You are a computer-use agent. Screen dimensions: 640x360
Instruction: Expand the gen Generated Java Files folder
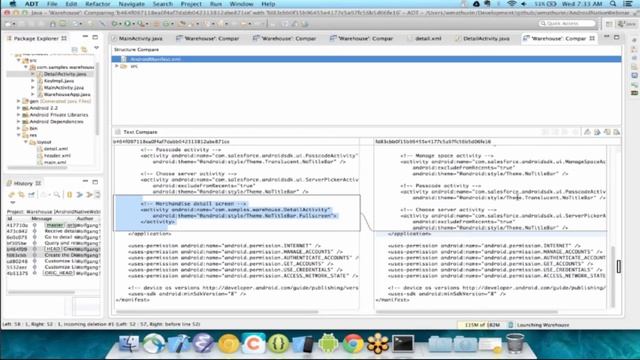[x=19, y=101]
